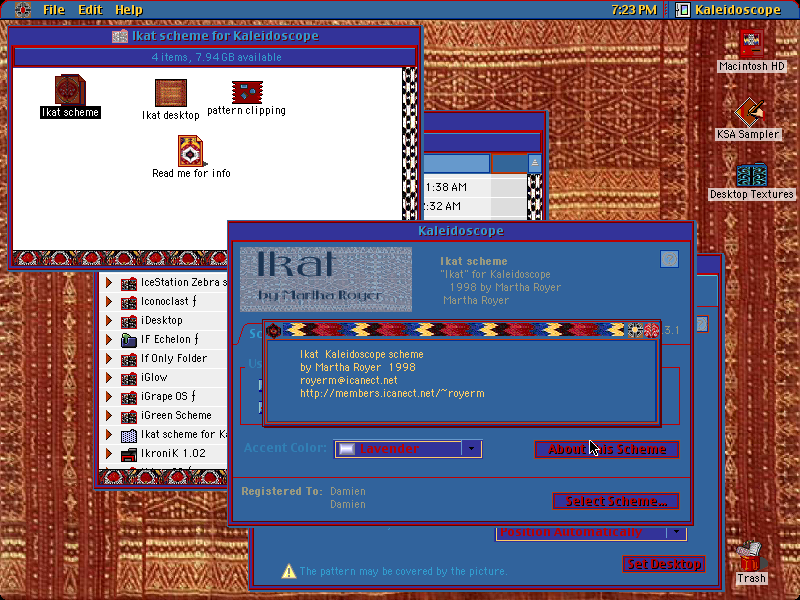This screenshot has width=800, height=600.
Task: Click the Iconoclast folder icon in list
Action: coord(129,302)
